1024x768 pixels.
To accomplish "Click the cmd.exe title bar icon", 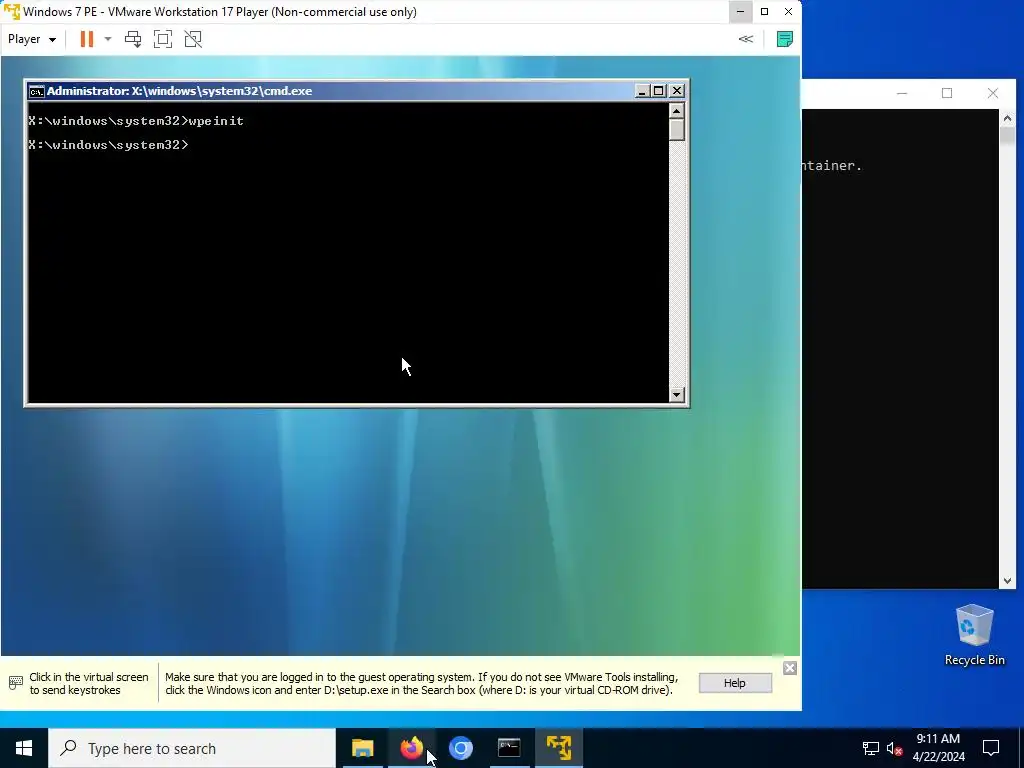I will point(37,91).
